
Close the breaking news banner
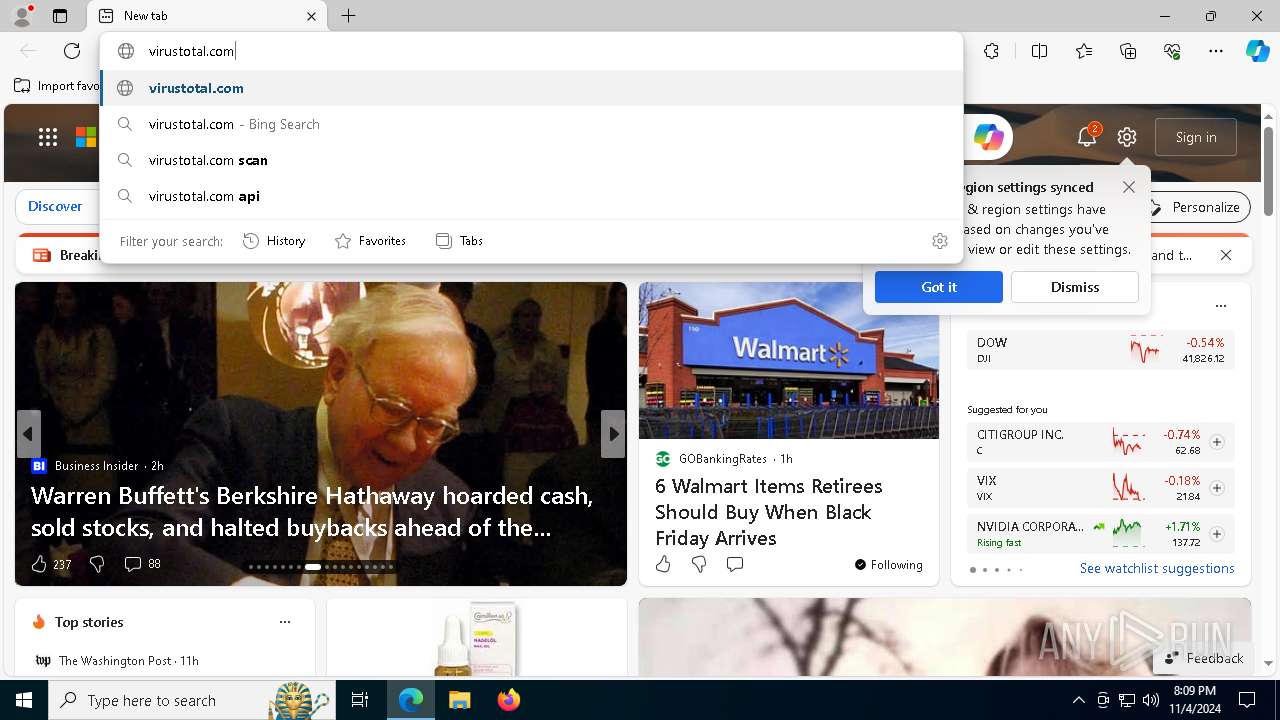tap(1226, 255)
